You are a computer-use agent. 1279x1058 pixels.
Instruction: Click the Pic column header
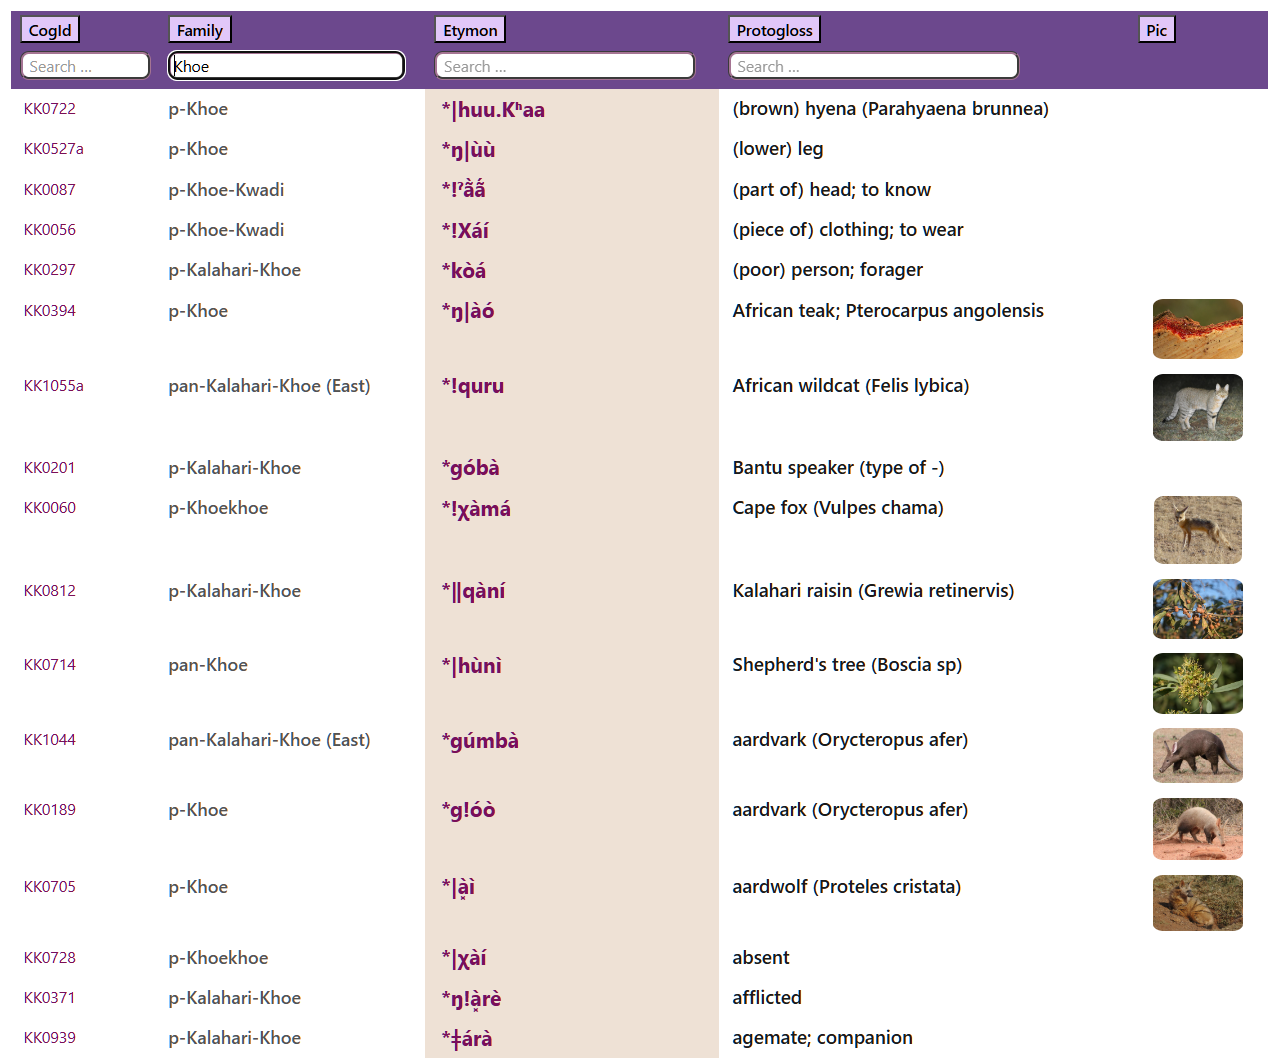click(1156, 30)
